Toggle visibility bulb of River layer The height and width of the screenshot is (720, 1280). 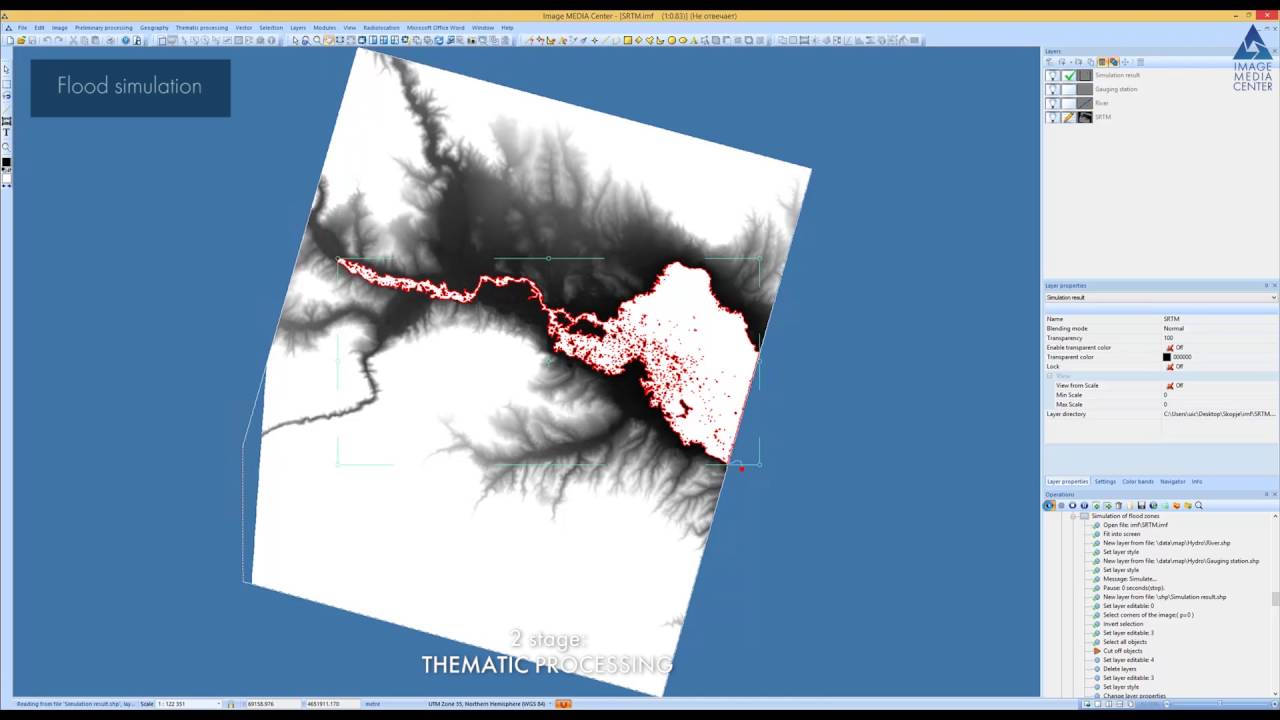(1052, 103)
